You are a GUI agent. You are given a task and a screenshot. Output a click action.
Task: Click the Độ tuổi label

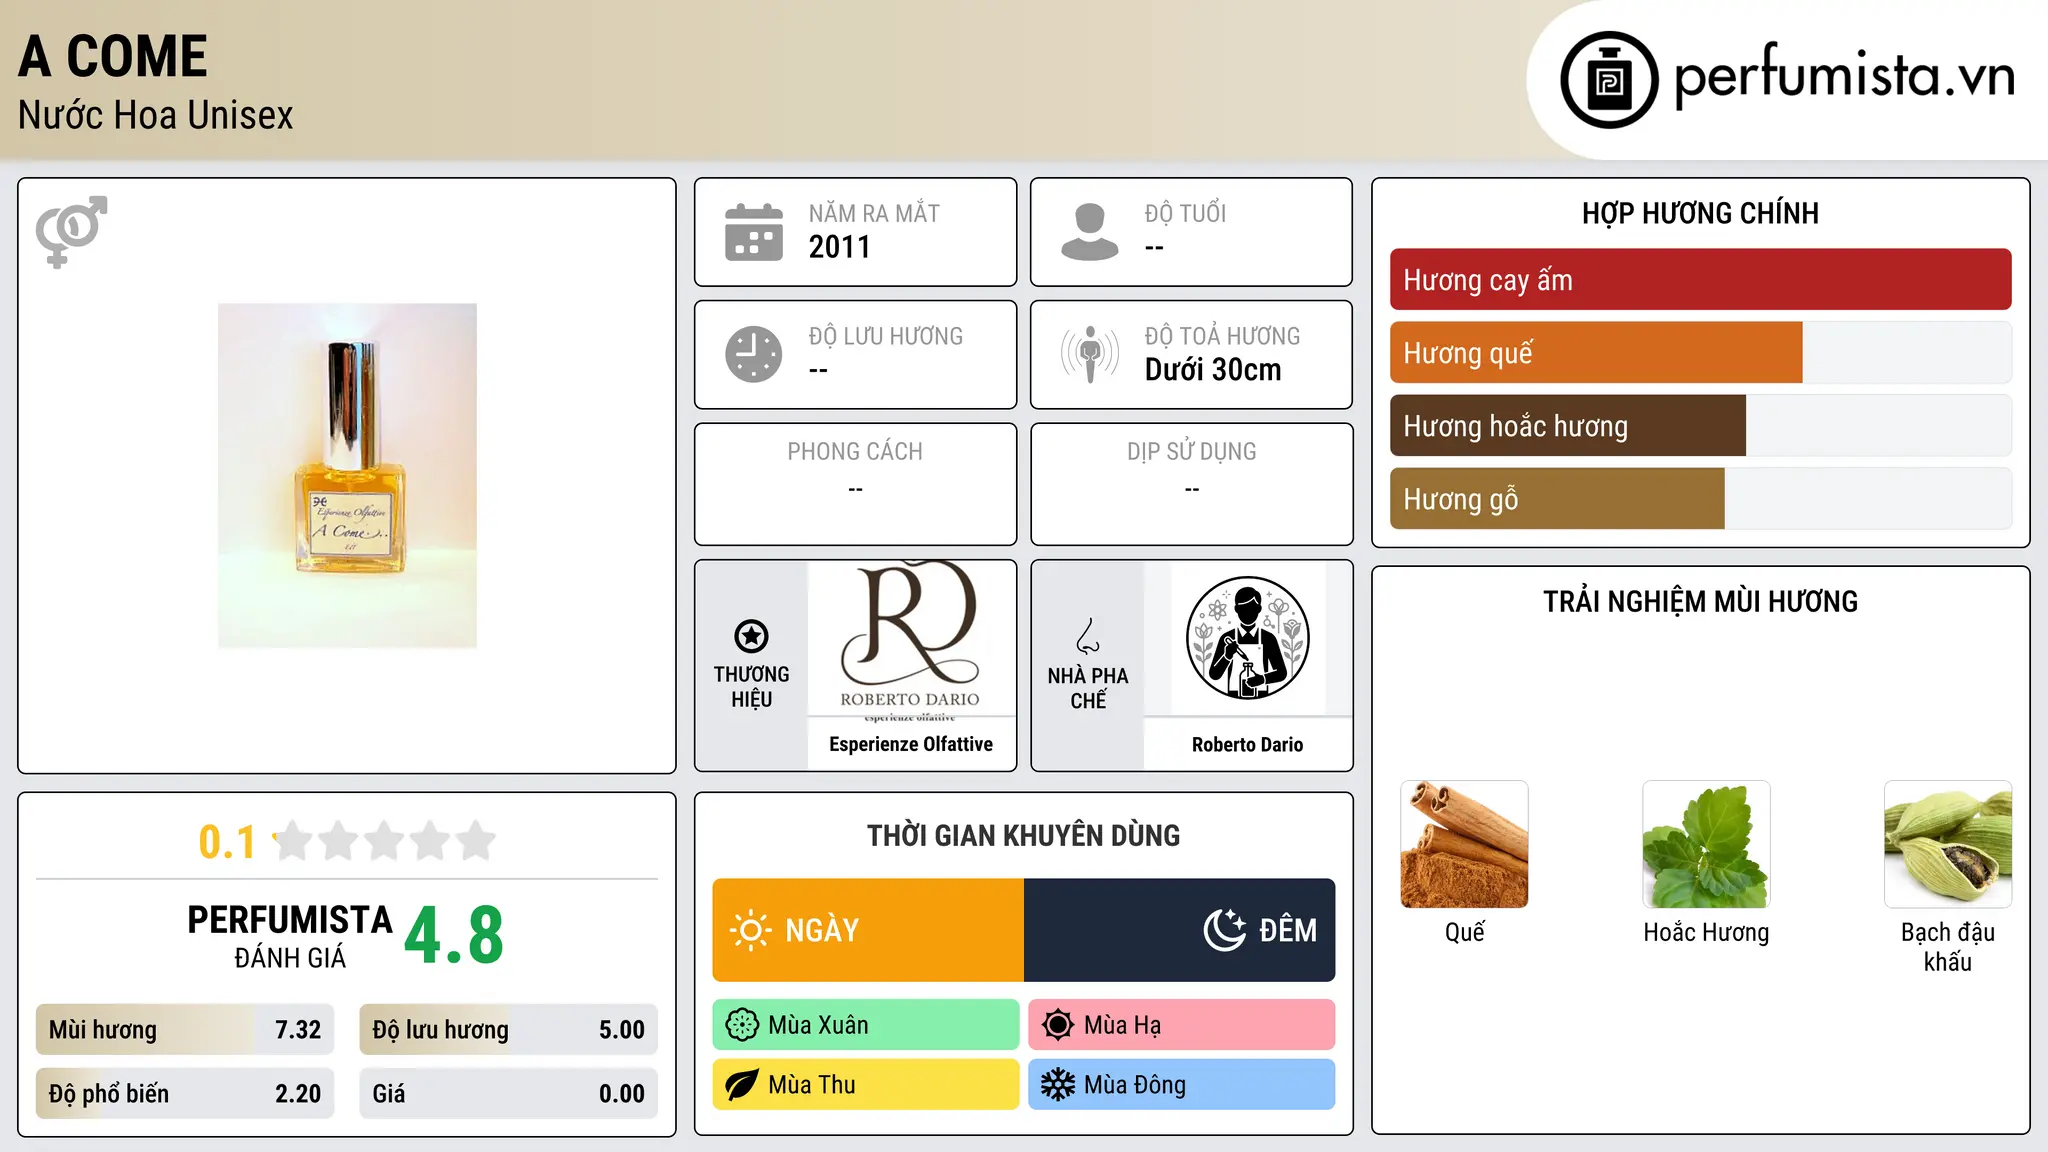pos(1185,214)
